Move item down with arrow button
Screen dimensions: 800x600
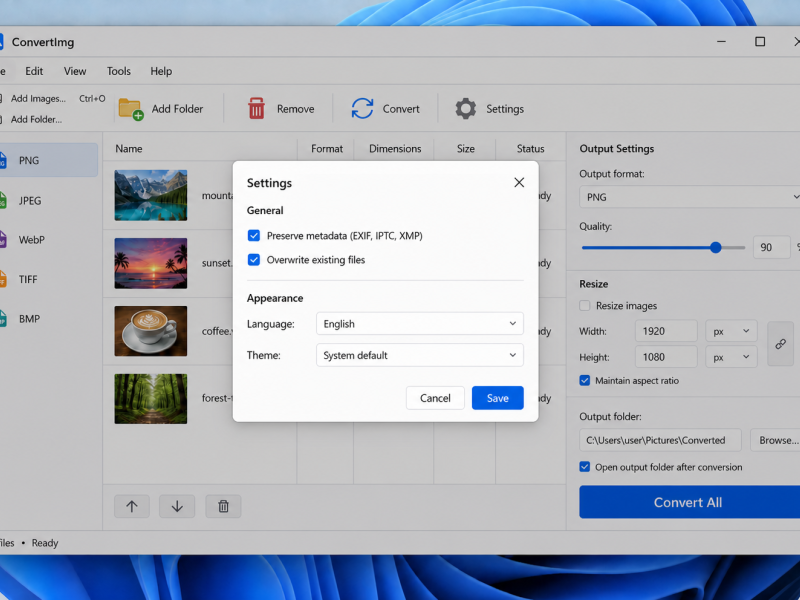(177, 506)
